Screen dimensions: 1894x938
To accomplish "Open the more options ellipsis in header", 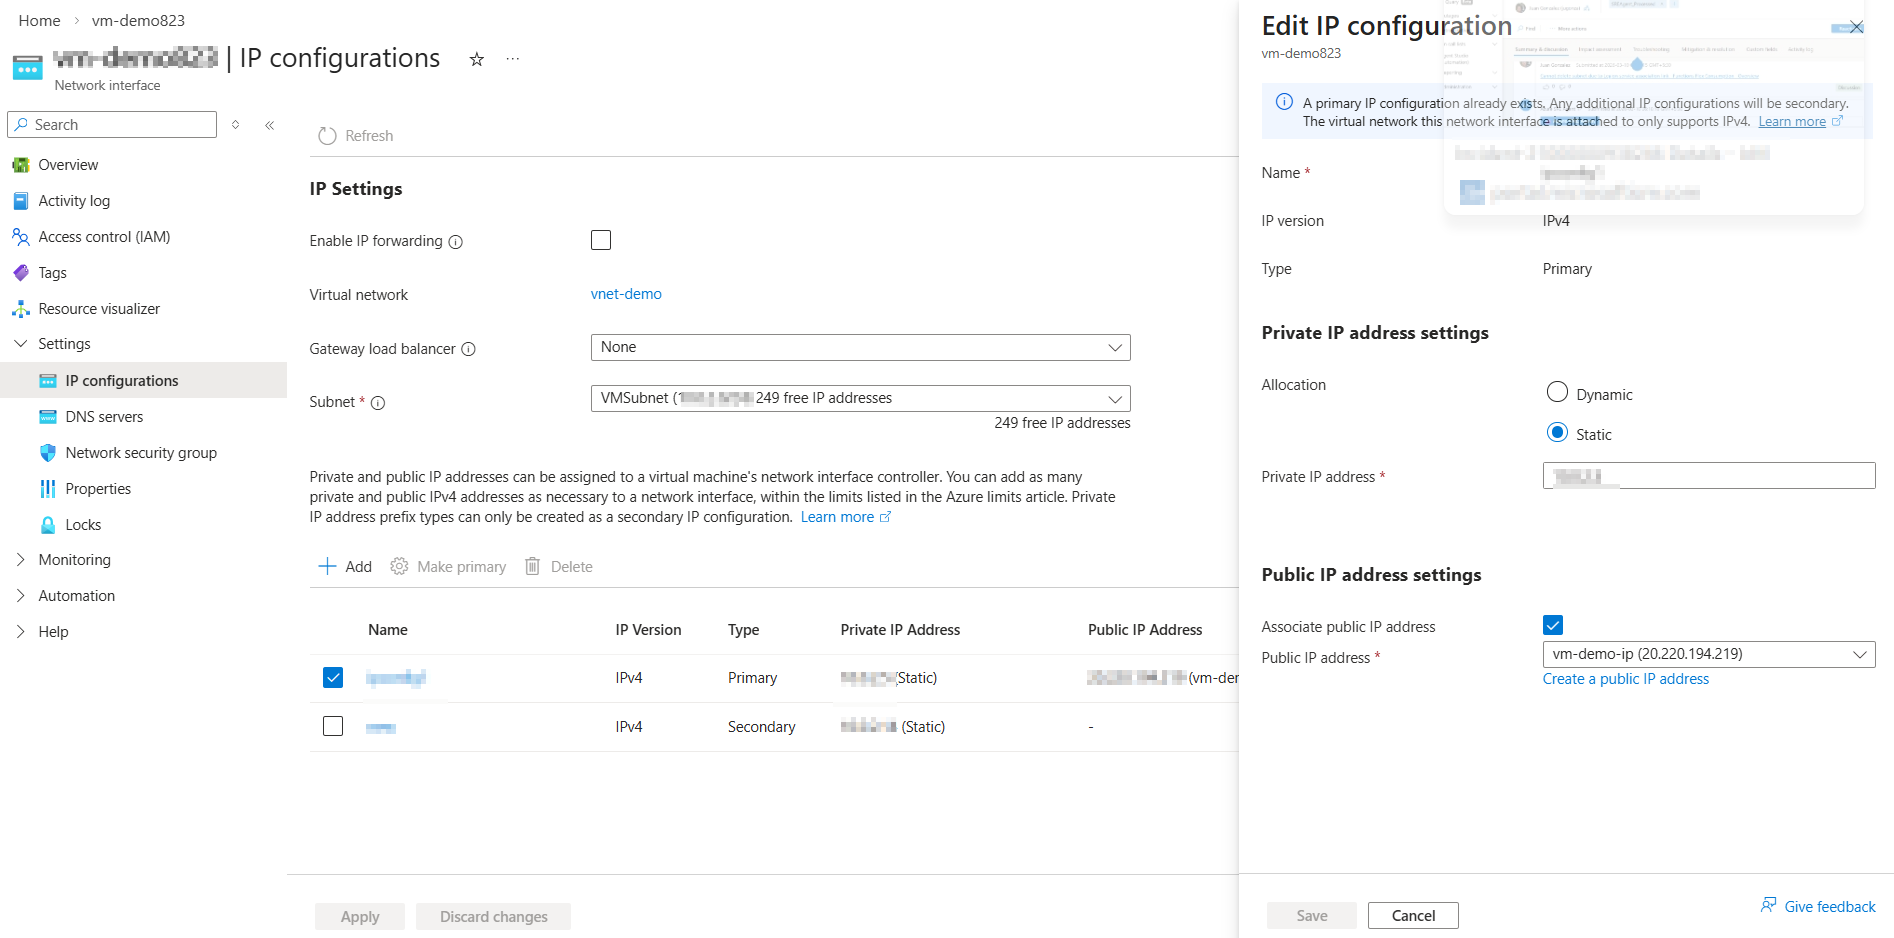I will click(x=513, y=59).
